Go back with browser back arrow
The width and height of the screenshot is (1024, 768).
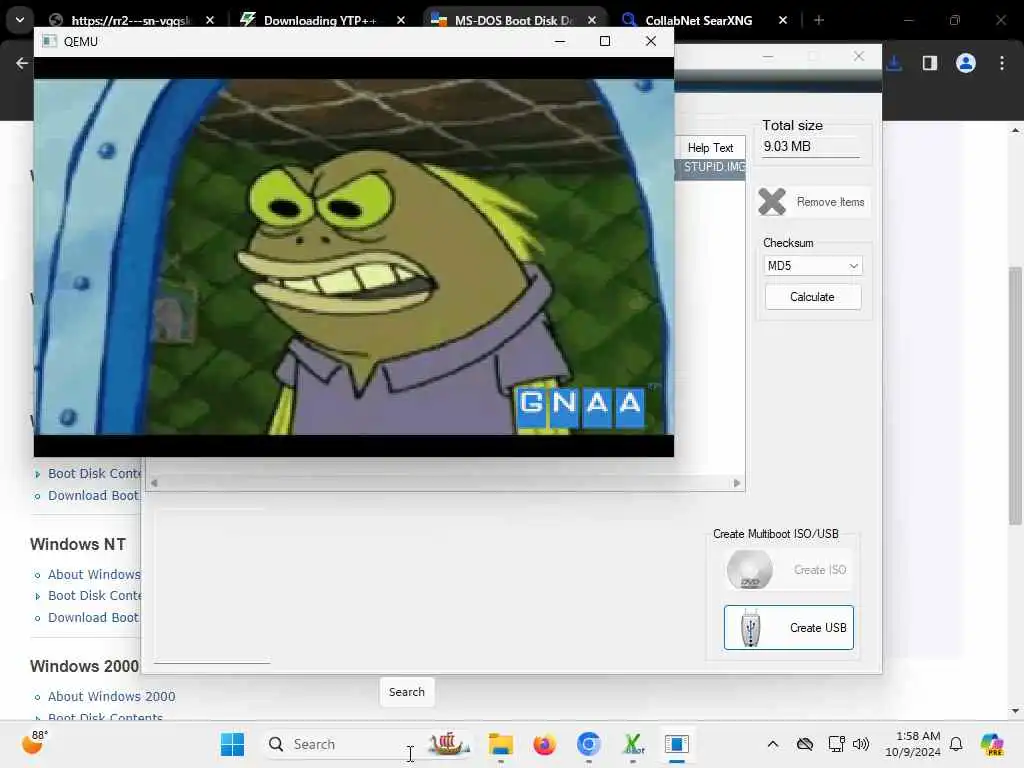pyautogui.click(x=22, y=63)
